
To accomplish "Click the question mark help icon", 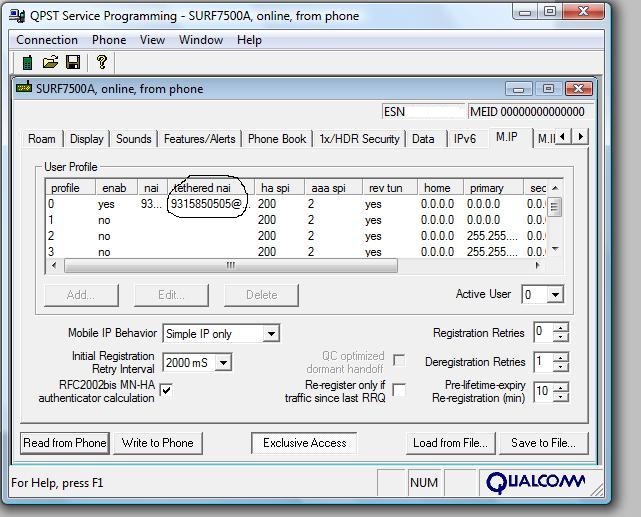I will pyautogui.click(x=101, y=62).
